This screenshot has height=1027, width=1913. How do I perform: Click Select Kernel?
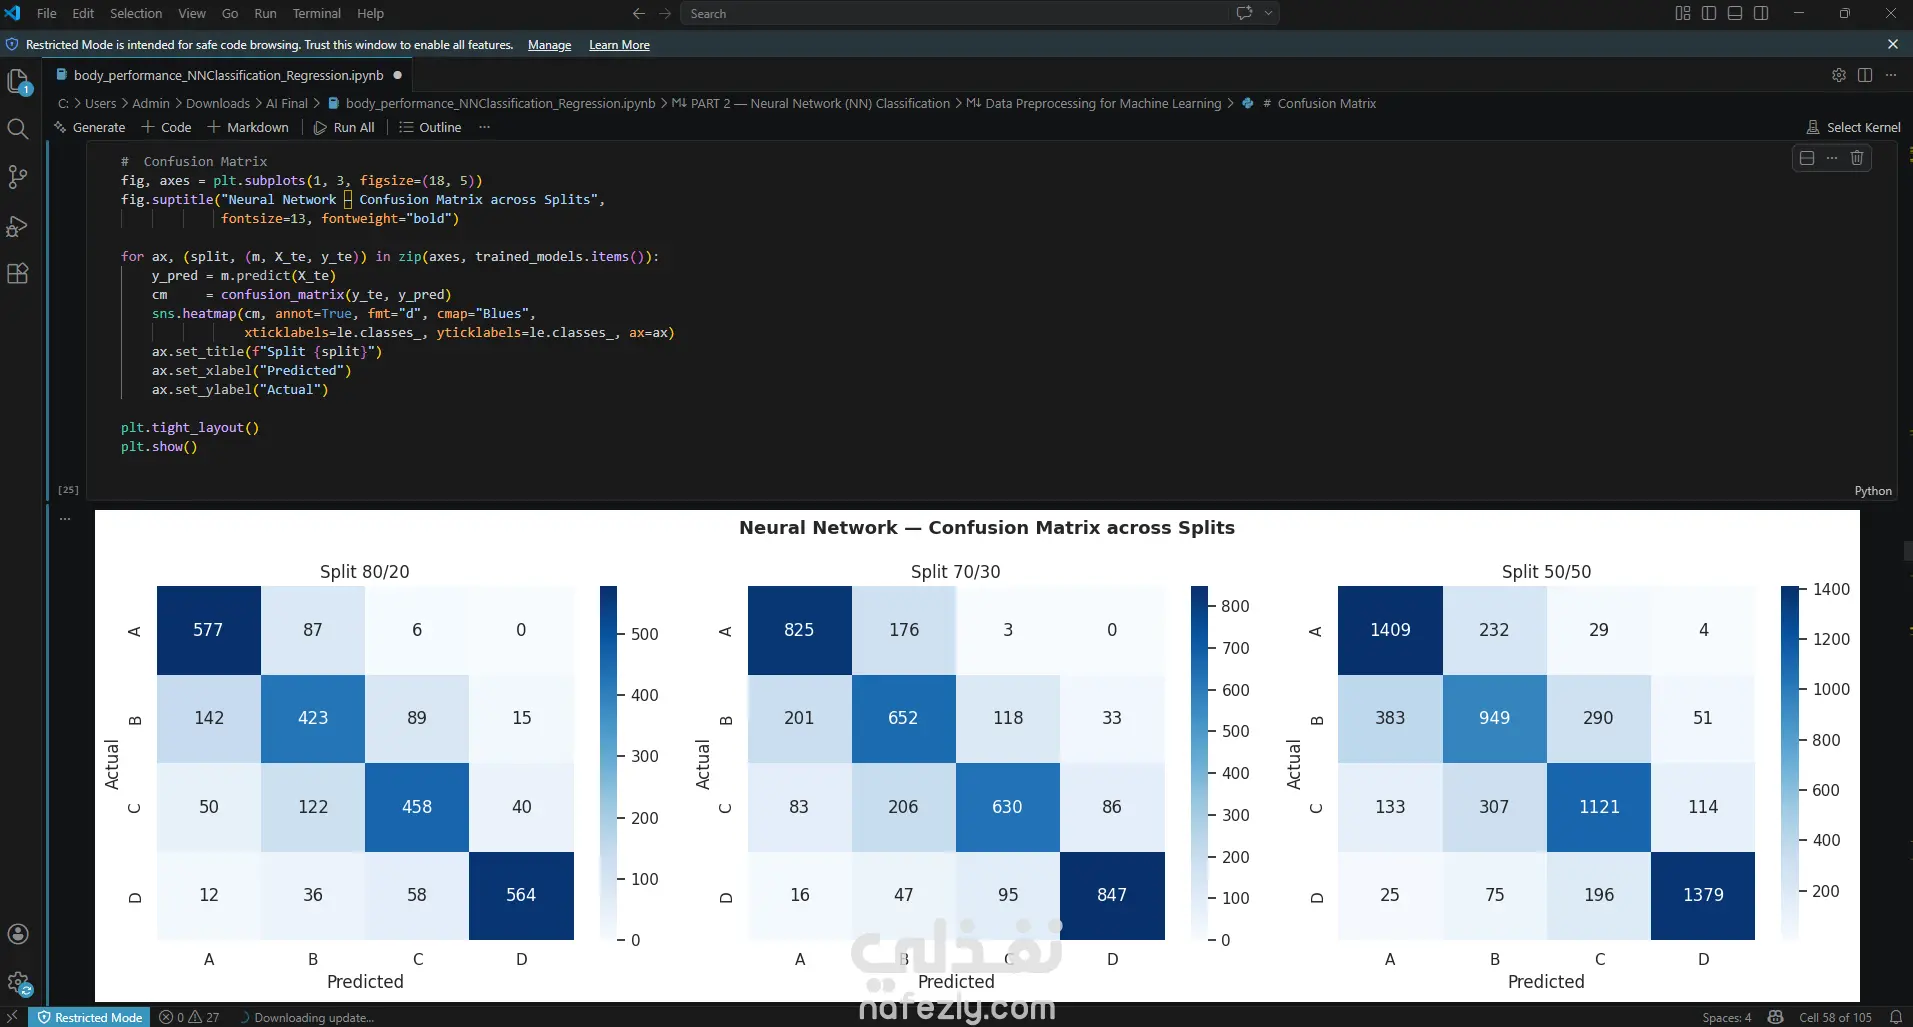(x=1853, y=127)
